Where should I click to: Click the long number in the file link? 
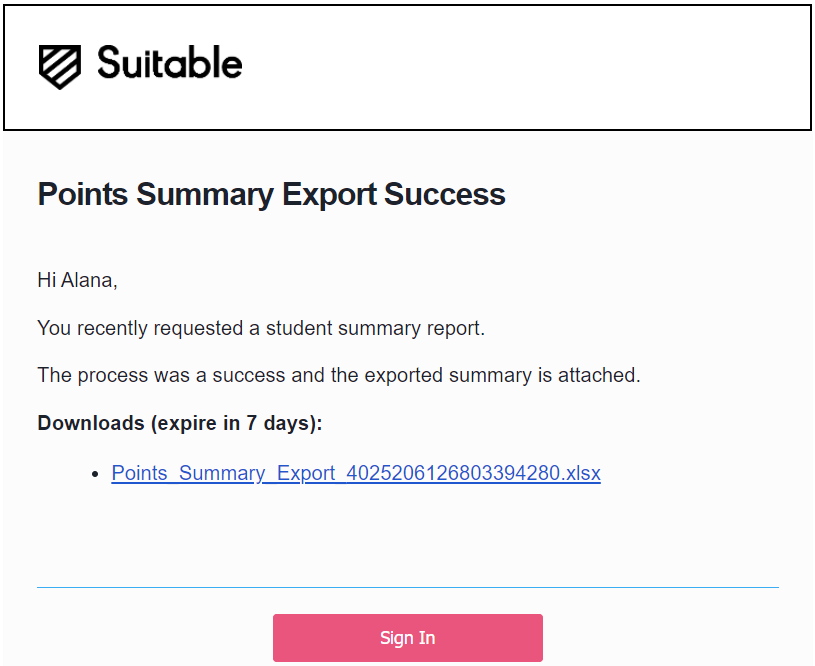[453, 473]
